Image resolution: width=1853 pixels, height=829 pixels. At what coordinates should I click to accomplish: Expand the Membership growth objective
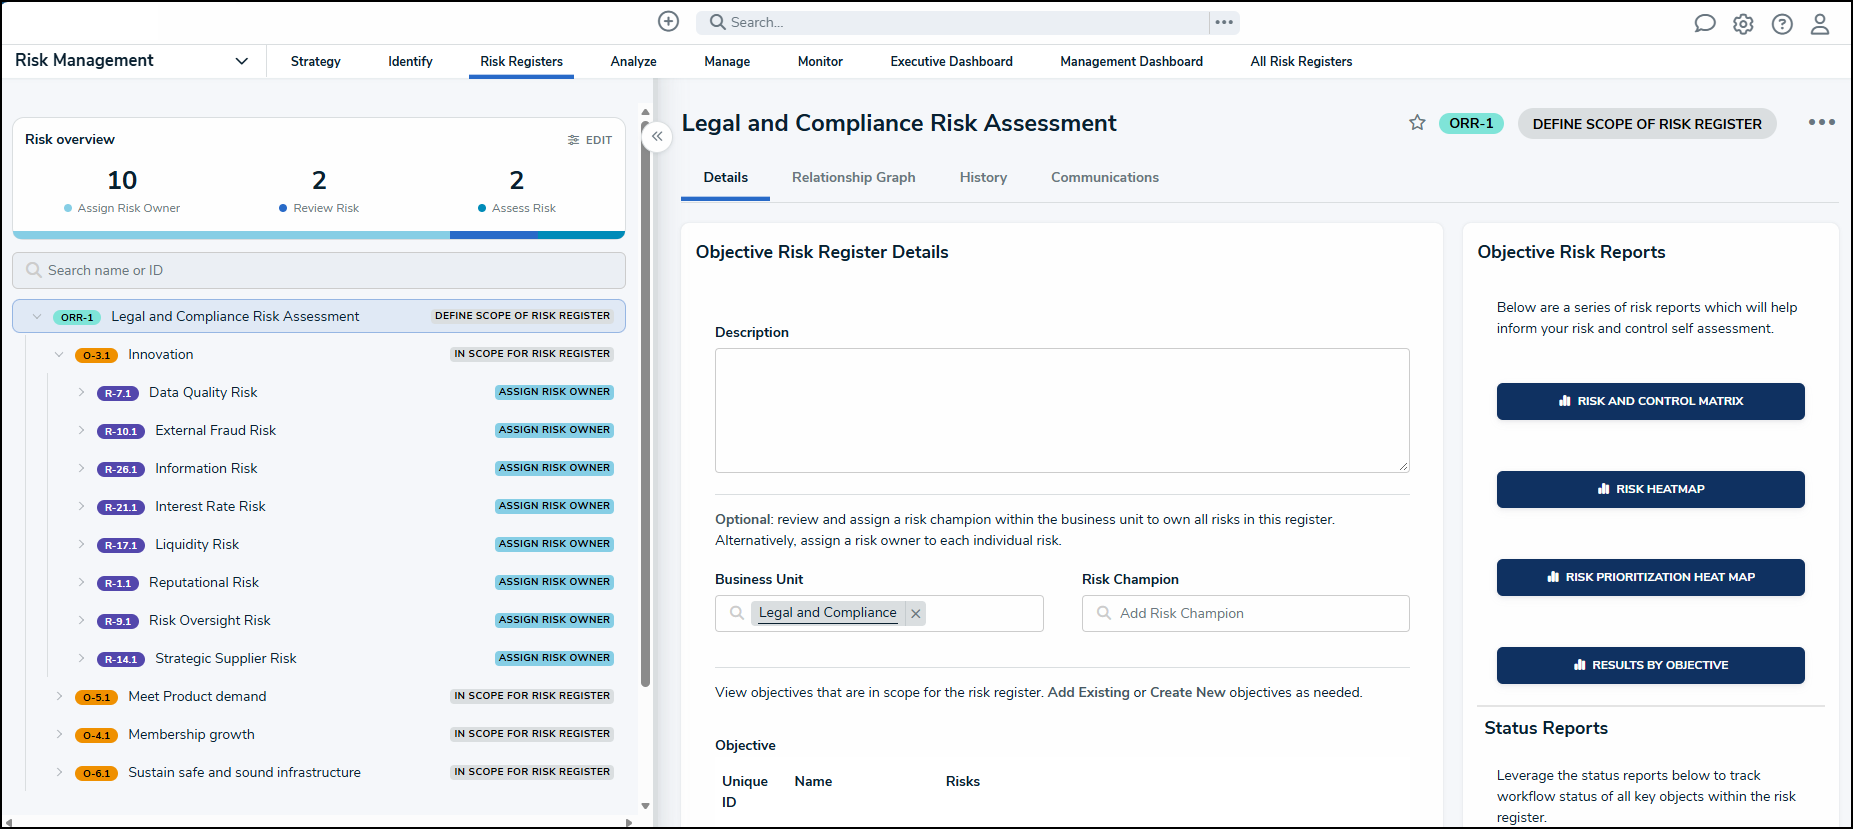[x=59, y=735]
